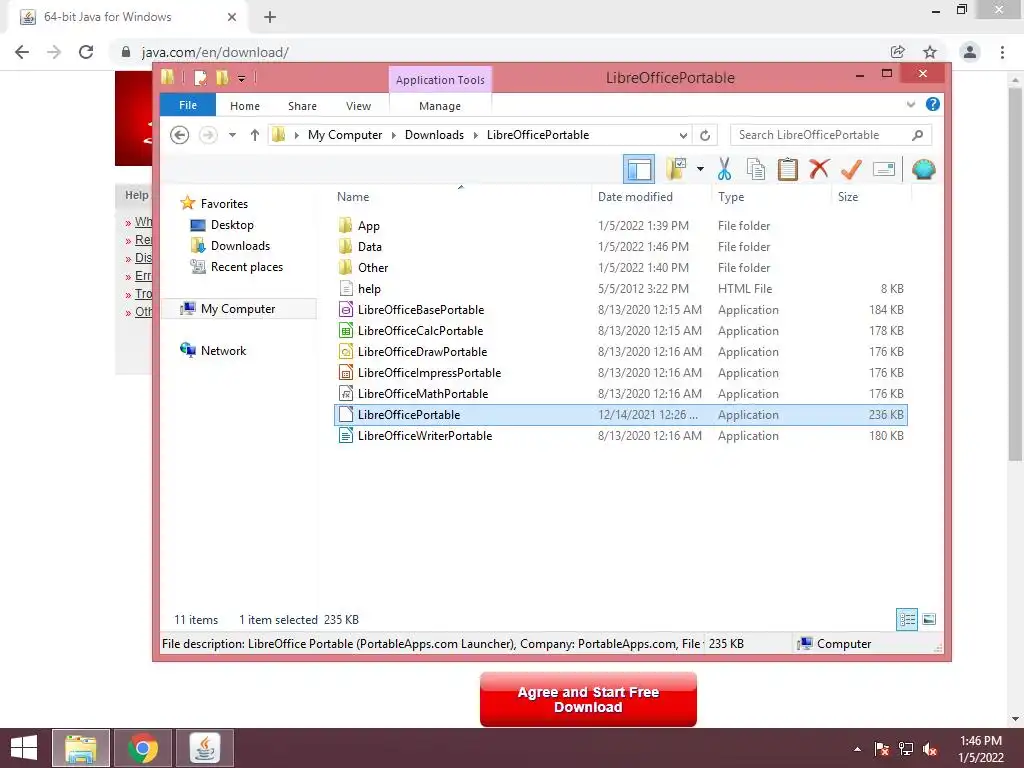
Task: Select LibreOfficeWriterPortable application
Action: pos(620,436)
